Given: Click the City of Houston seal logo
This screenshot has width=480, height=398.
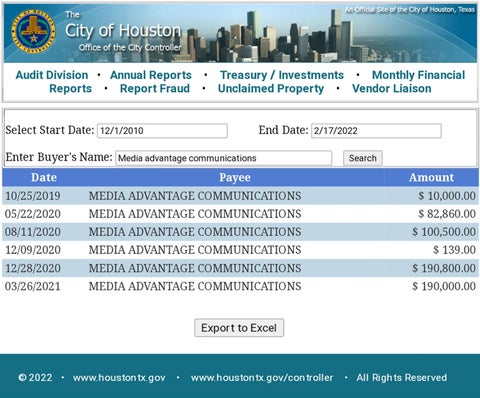Looking at the screenshot, I should point(33,31).
